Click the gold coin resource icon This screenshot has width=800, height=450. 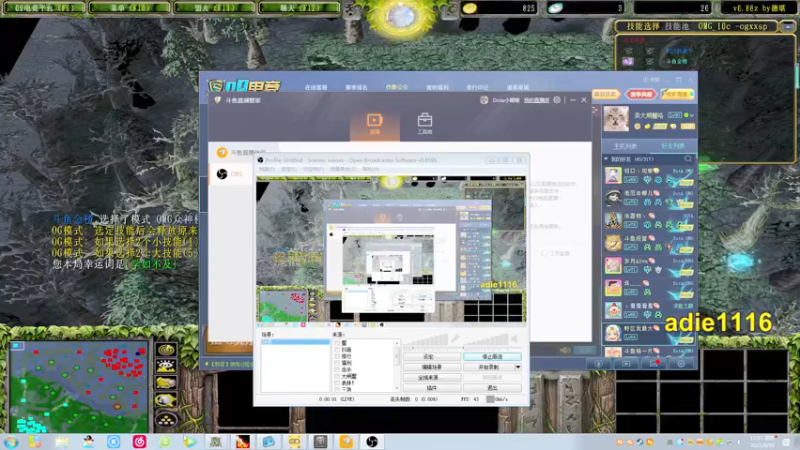pyautogui.click(x=470, y=8)
